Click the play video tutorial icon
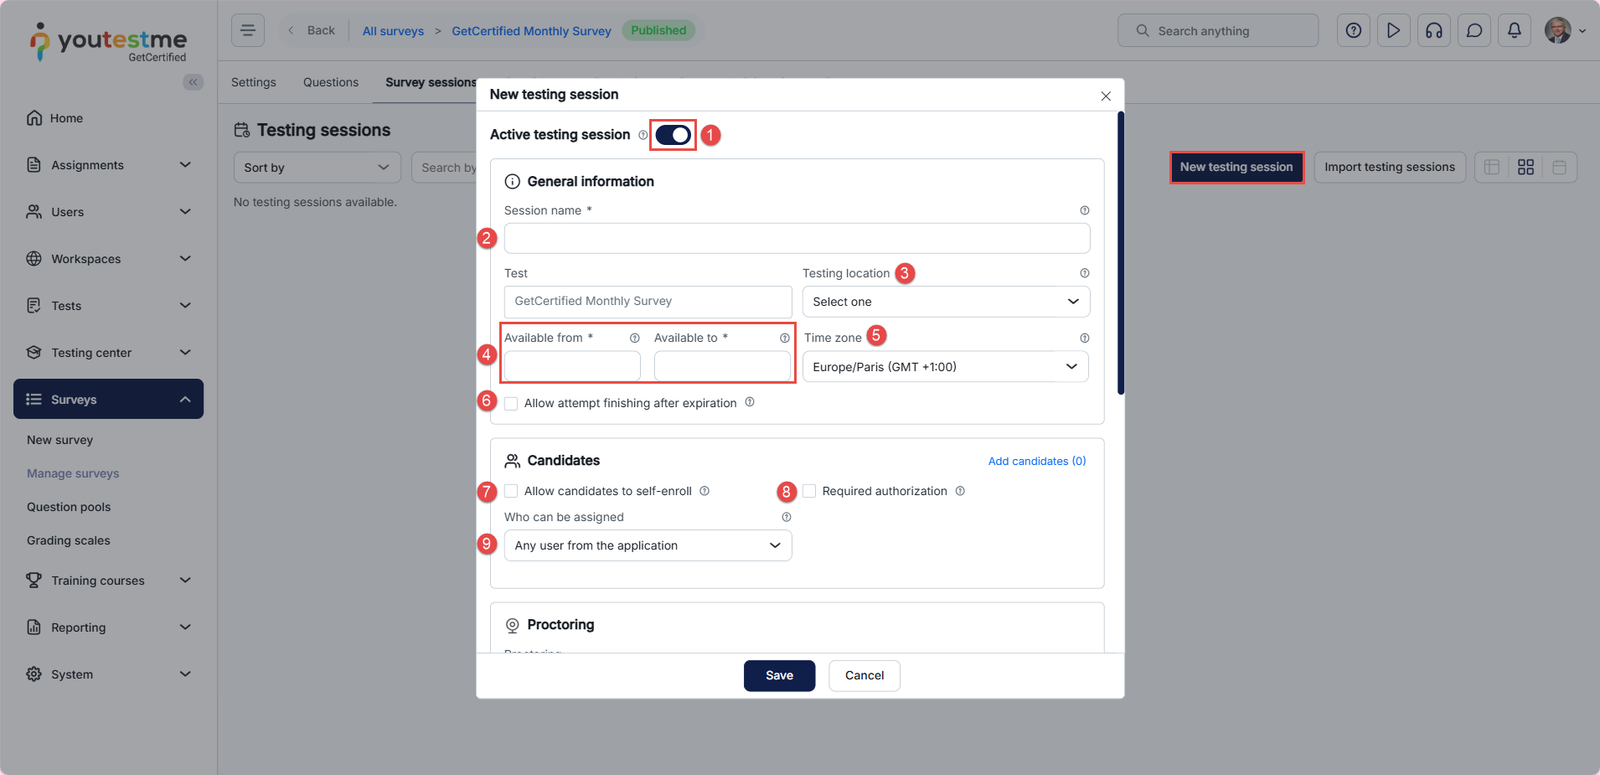Screen dimensions: 1600x775 (x=1393, y=31)
